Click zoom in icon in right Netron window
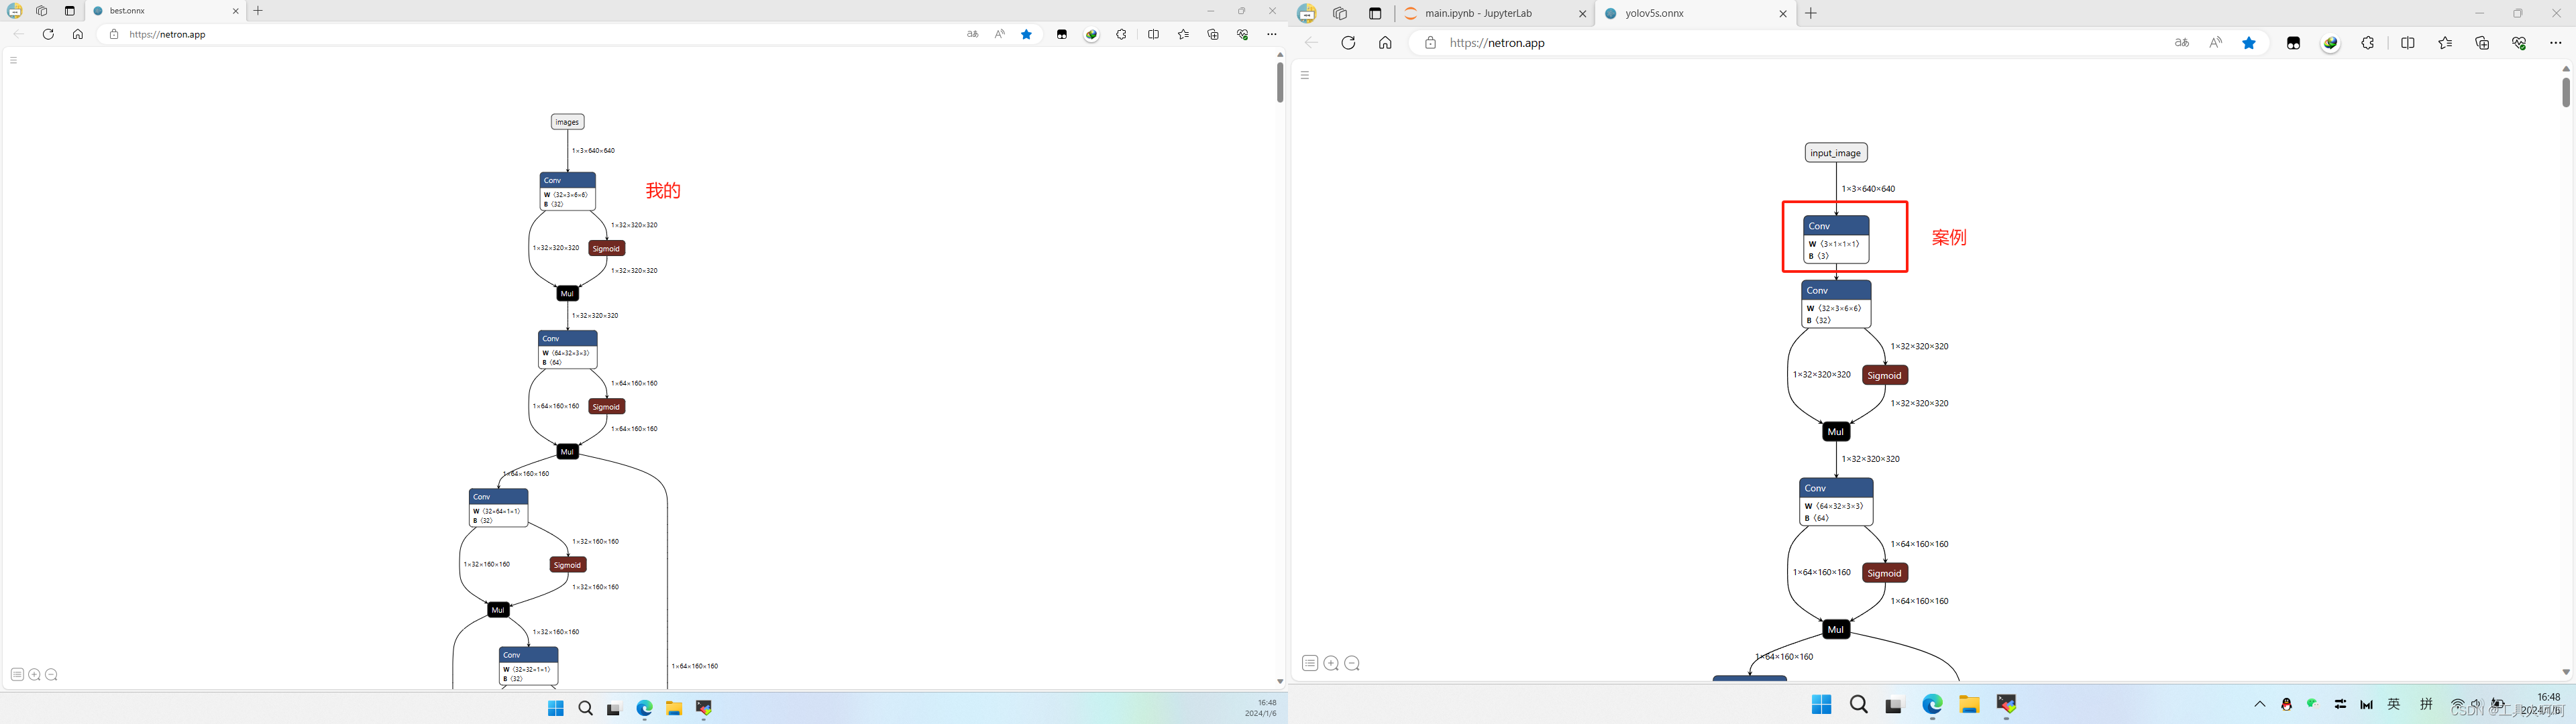This screenshot has height=724, width=2576. tap(1331, 663)
